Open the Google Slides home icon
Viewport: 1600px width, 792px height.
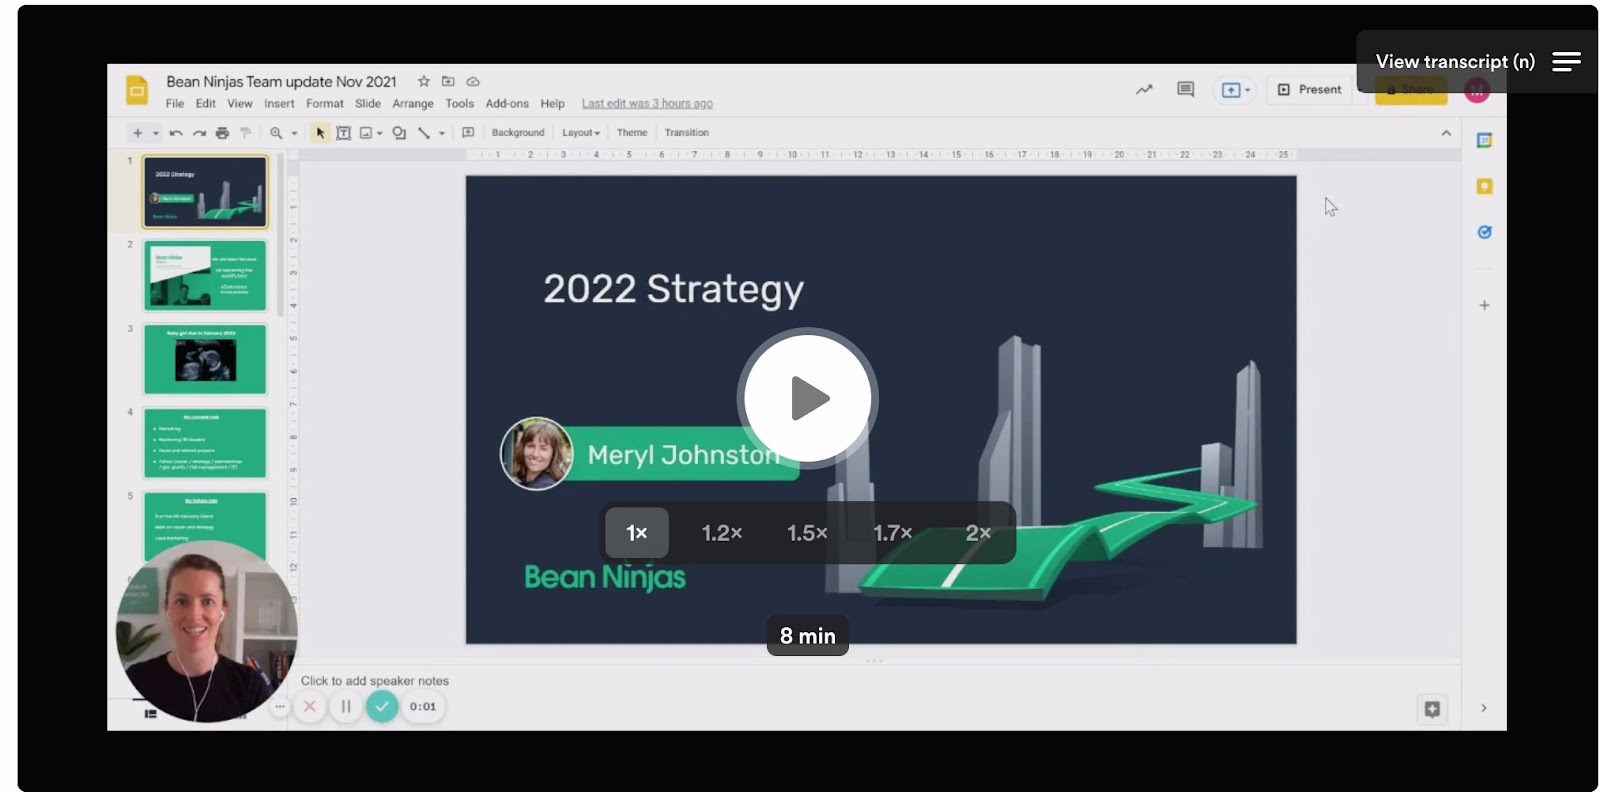point(137,89)
